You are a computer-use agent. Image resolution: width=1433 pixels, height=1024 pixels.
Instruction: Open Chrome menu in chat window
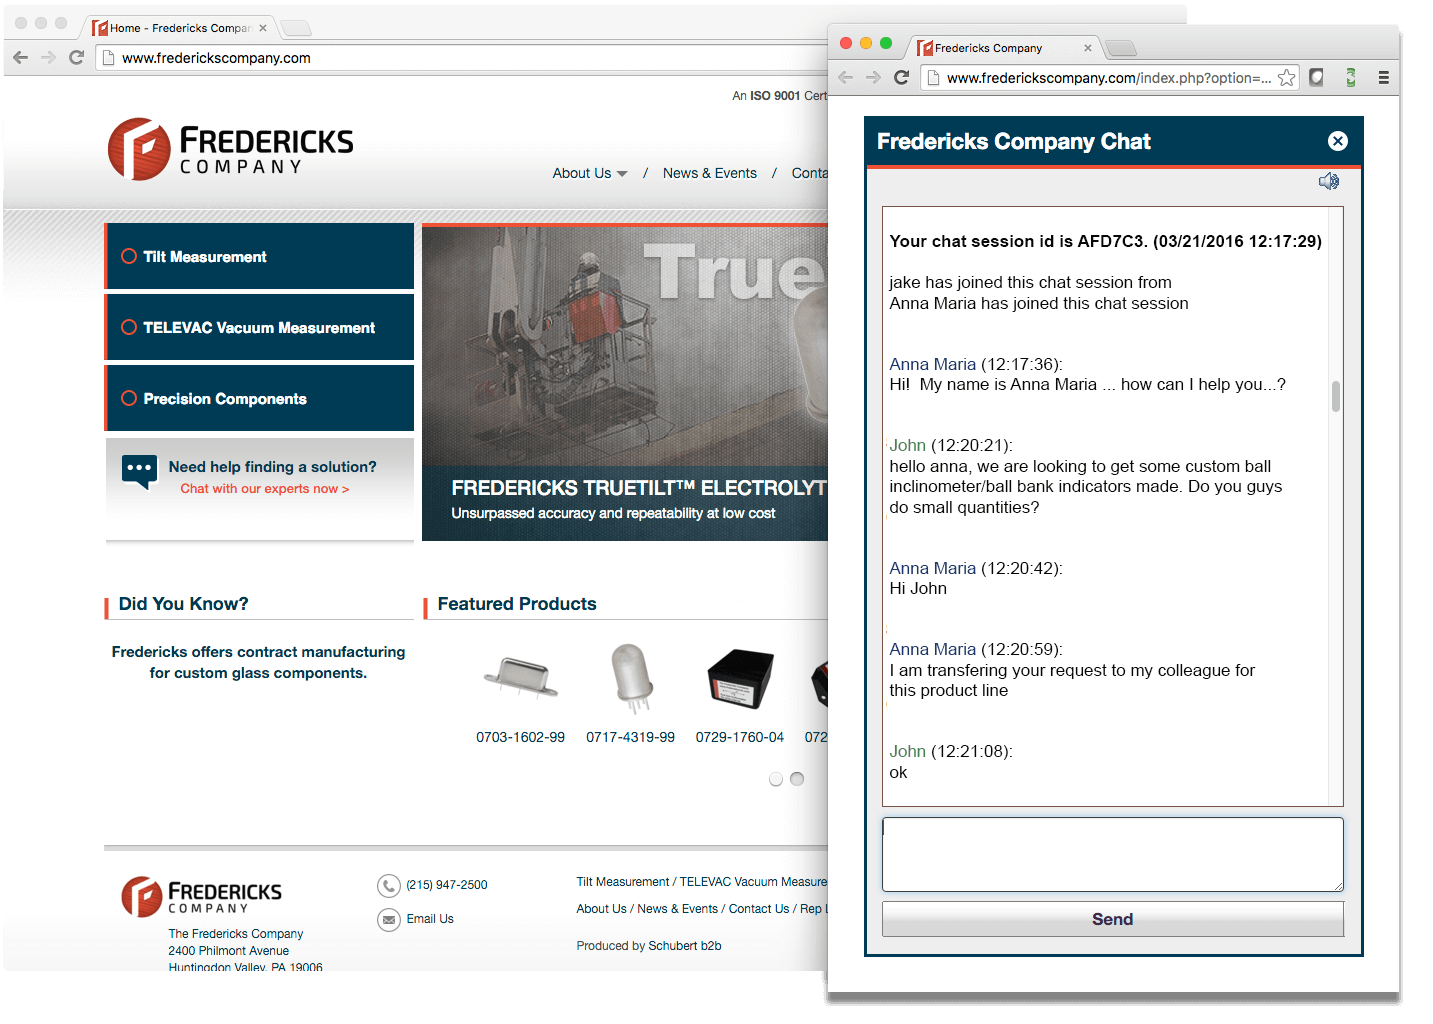tap(1383, 78)
